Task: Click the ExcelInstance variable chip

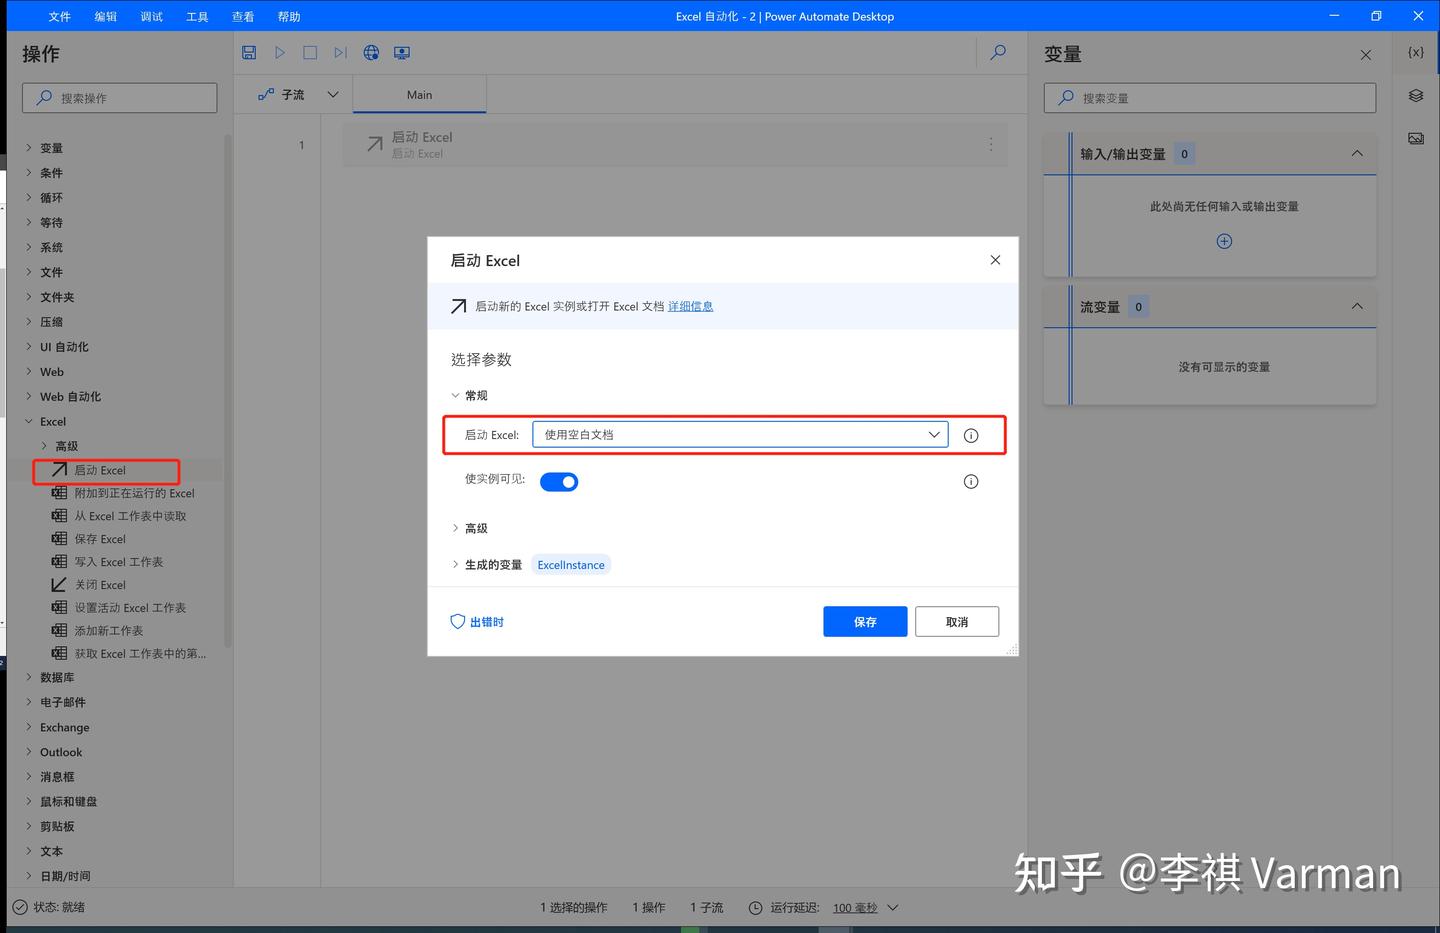Action: coord(570,564)
